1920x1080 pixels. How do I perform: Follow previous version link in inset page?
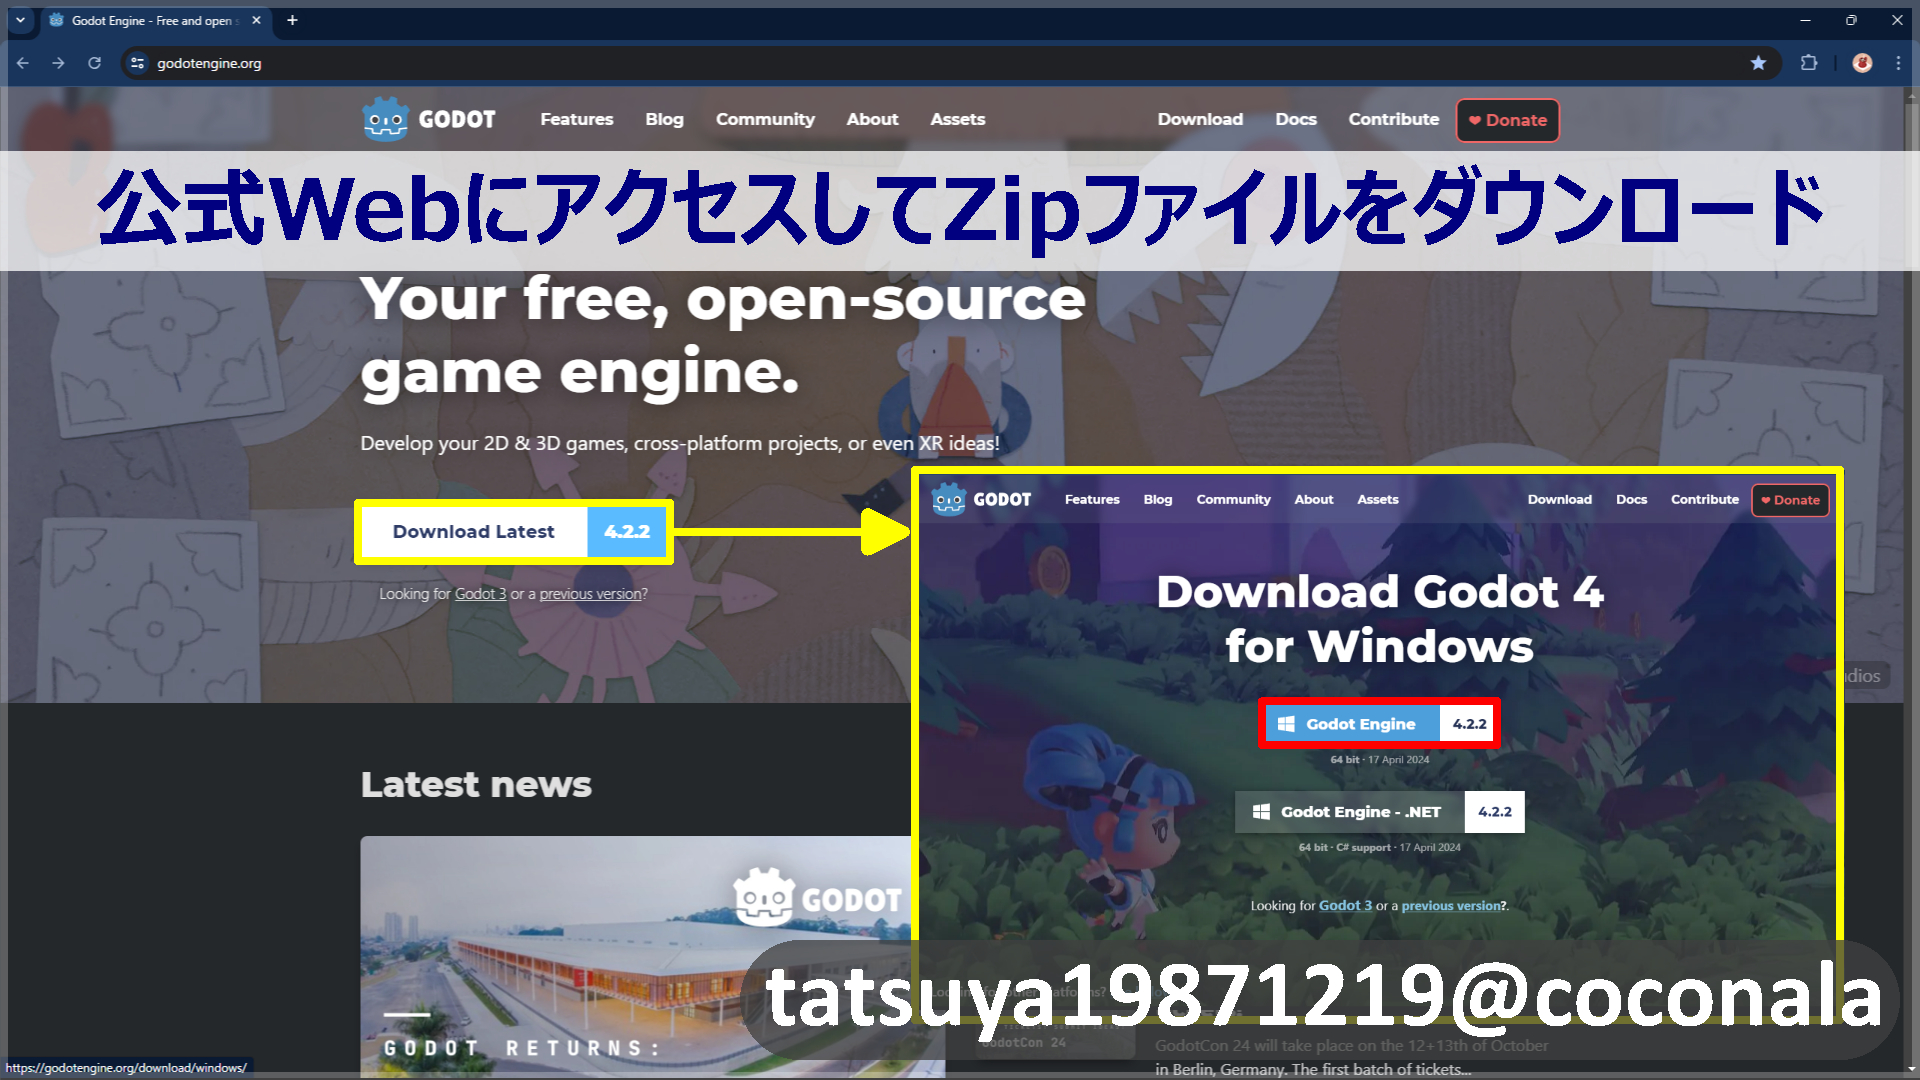[1451, 906]
